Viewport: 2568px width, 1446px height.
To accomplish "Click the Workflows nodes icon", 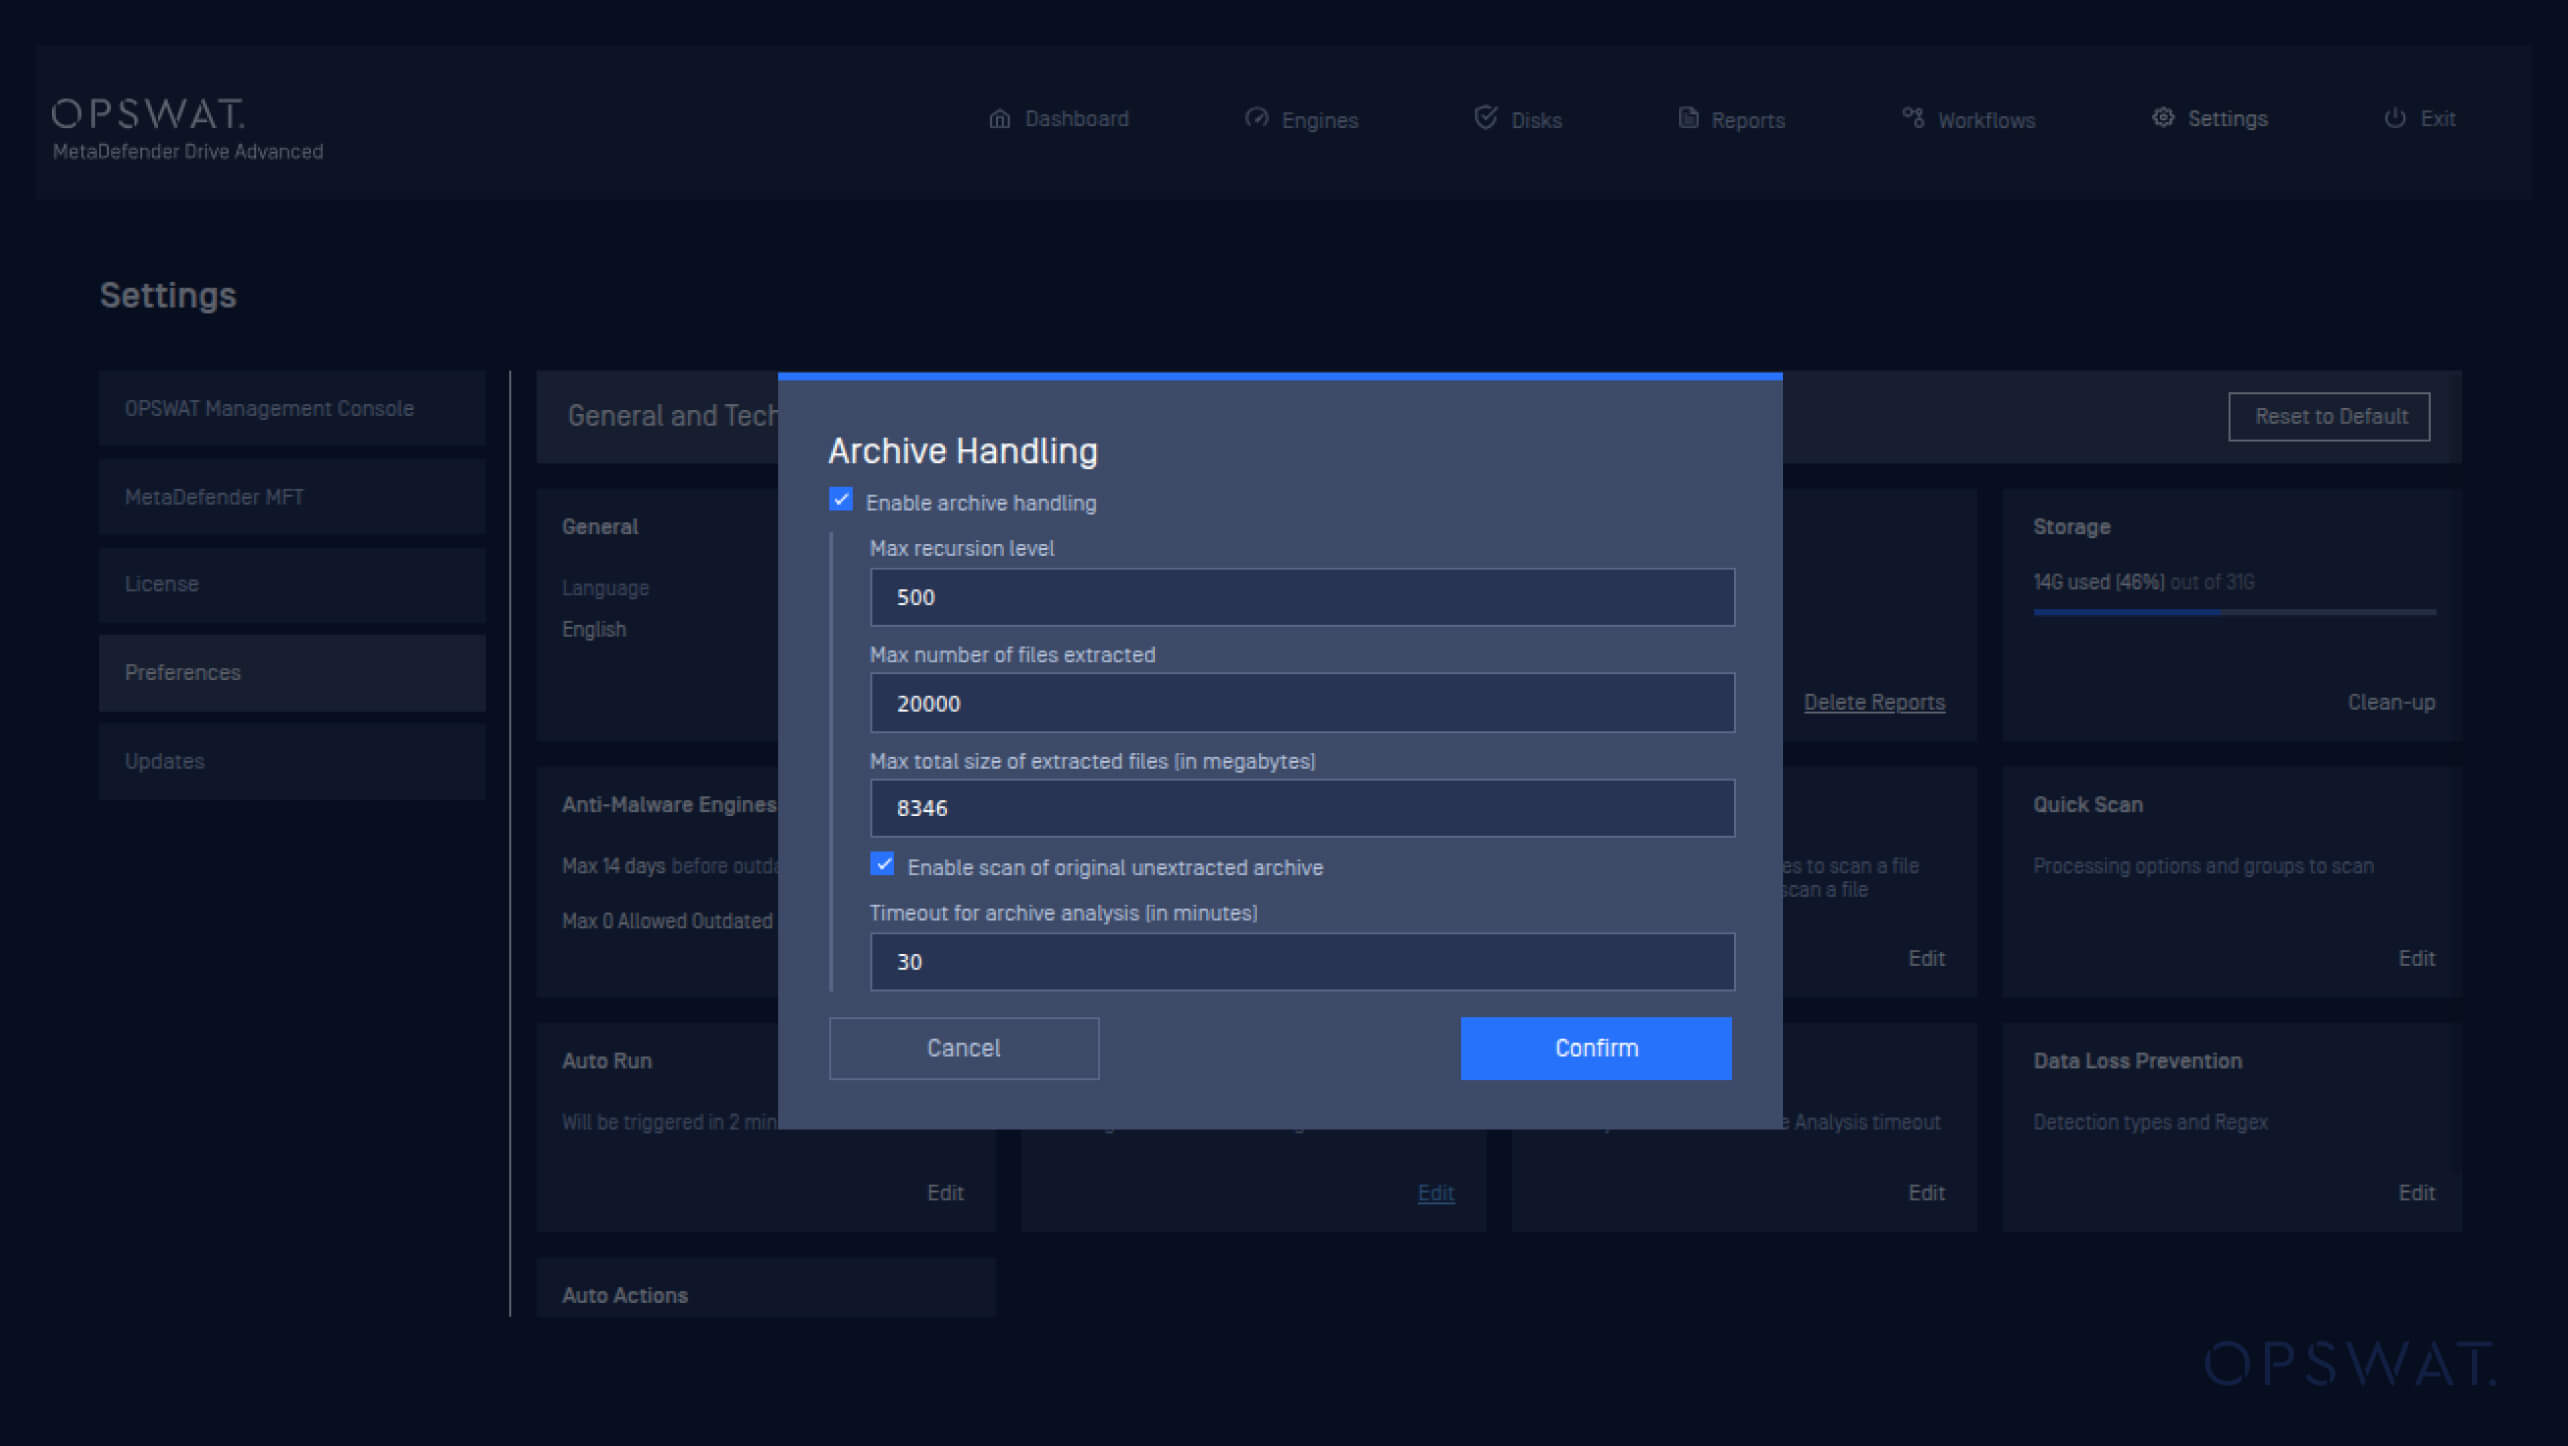I will (1912, 118).
